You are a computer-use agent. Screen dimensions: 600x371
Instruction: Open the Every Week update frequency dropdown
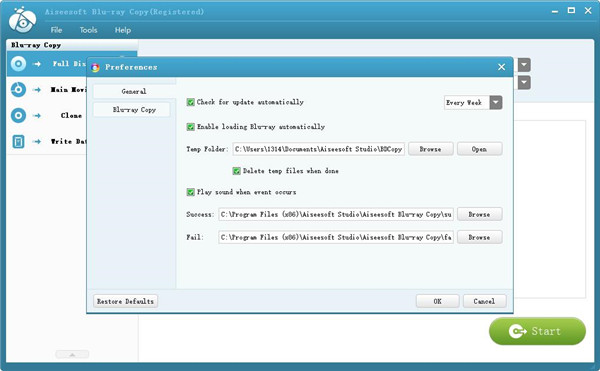tap(496, 103)
